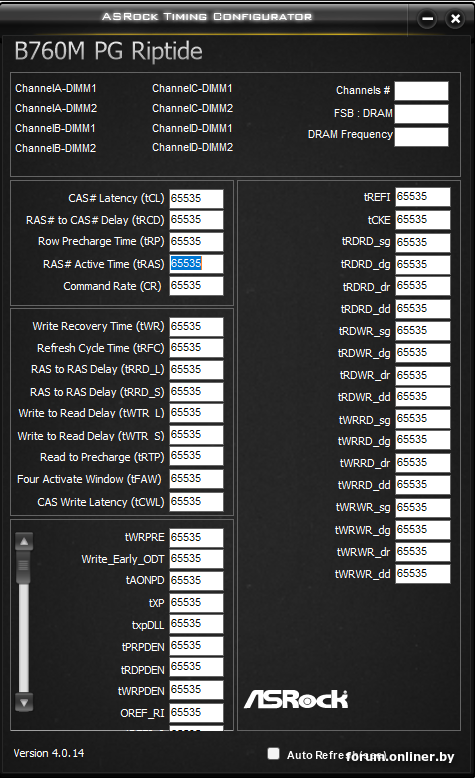Focus the tWRWR_dg value field
The image size is (475, 778).
[422, 530]
